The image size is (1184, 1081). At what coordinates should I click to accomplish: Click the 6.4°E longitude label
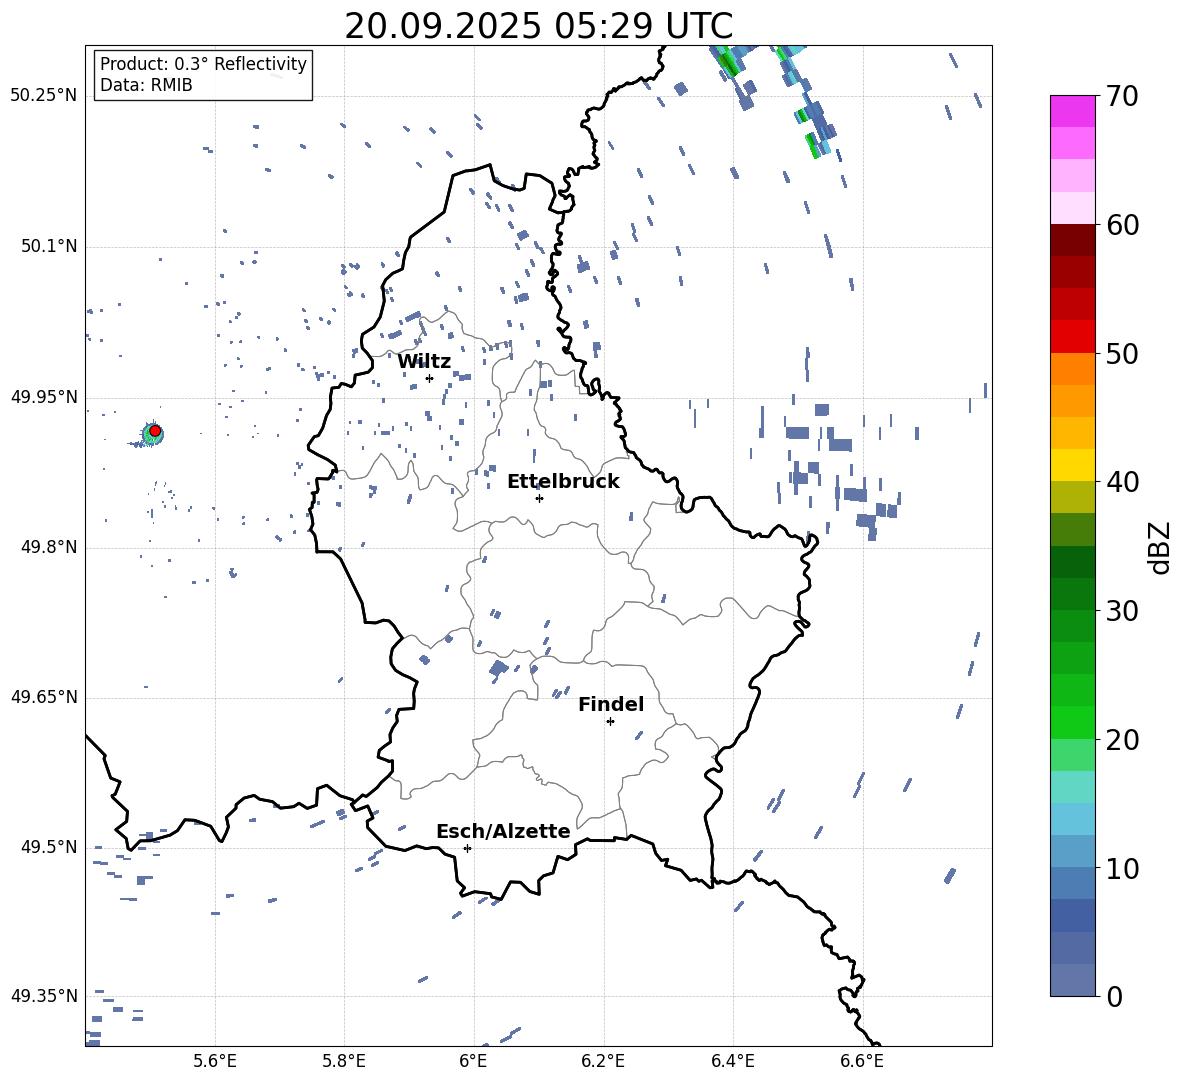[x=732, y=1061]
